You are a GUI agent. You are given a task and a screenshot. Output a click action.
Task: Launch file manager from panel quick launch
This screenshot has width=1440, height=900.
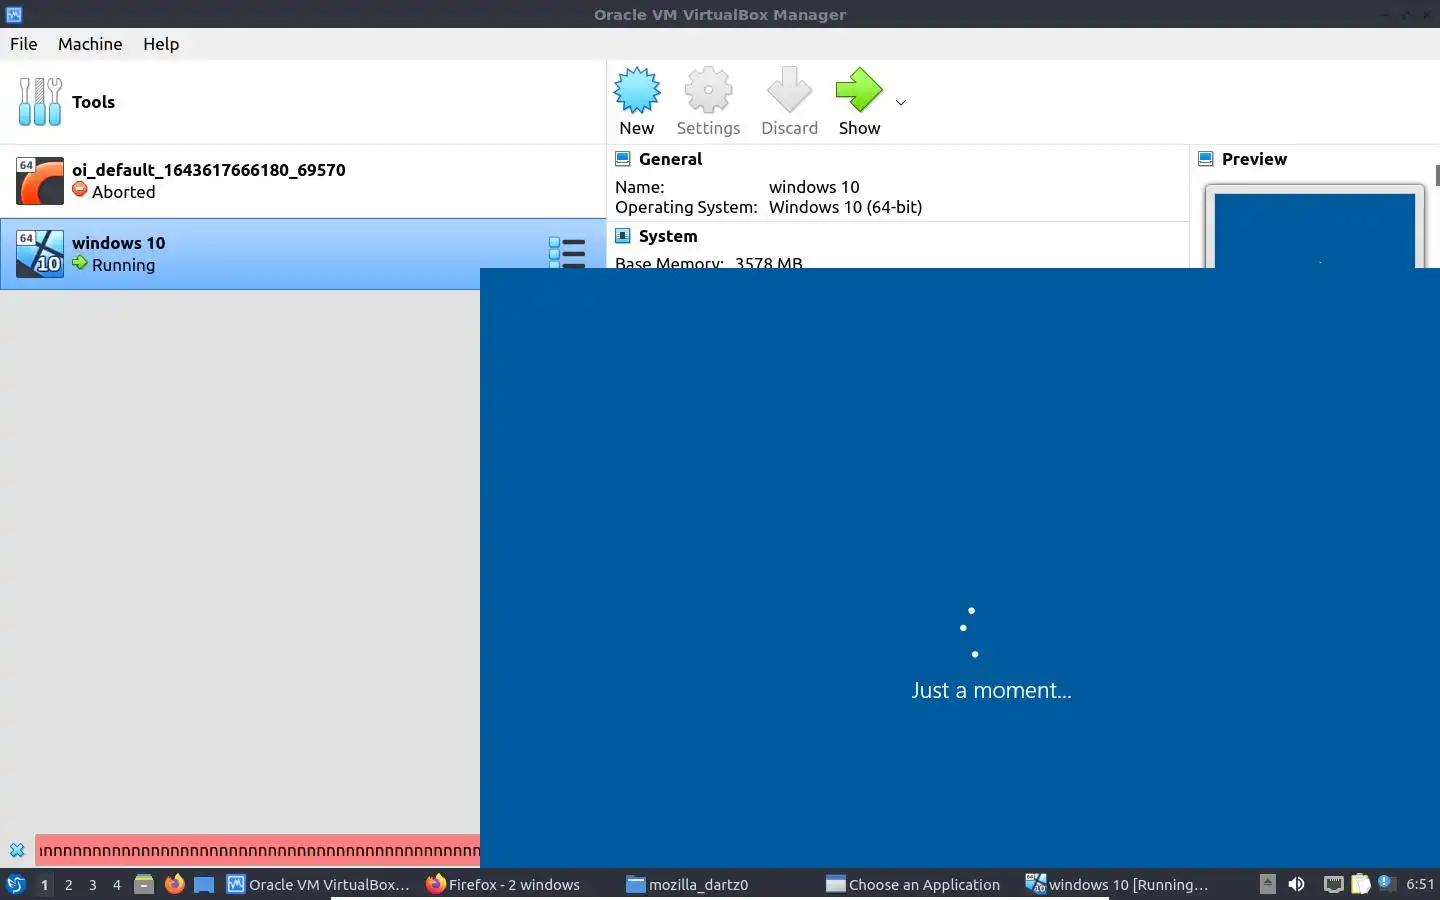144,884
